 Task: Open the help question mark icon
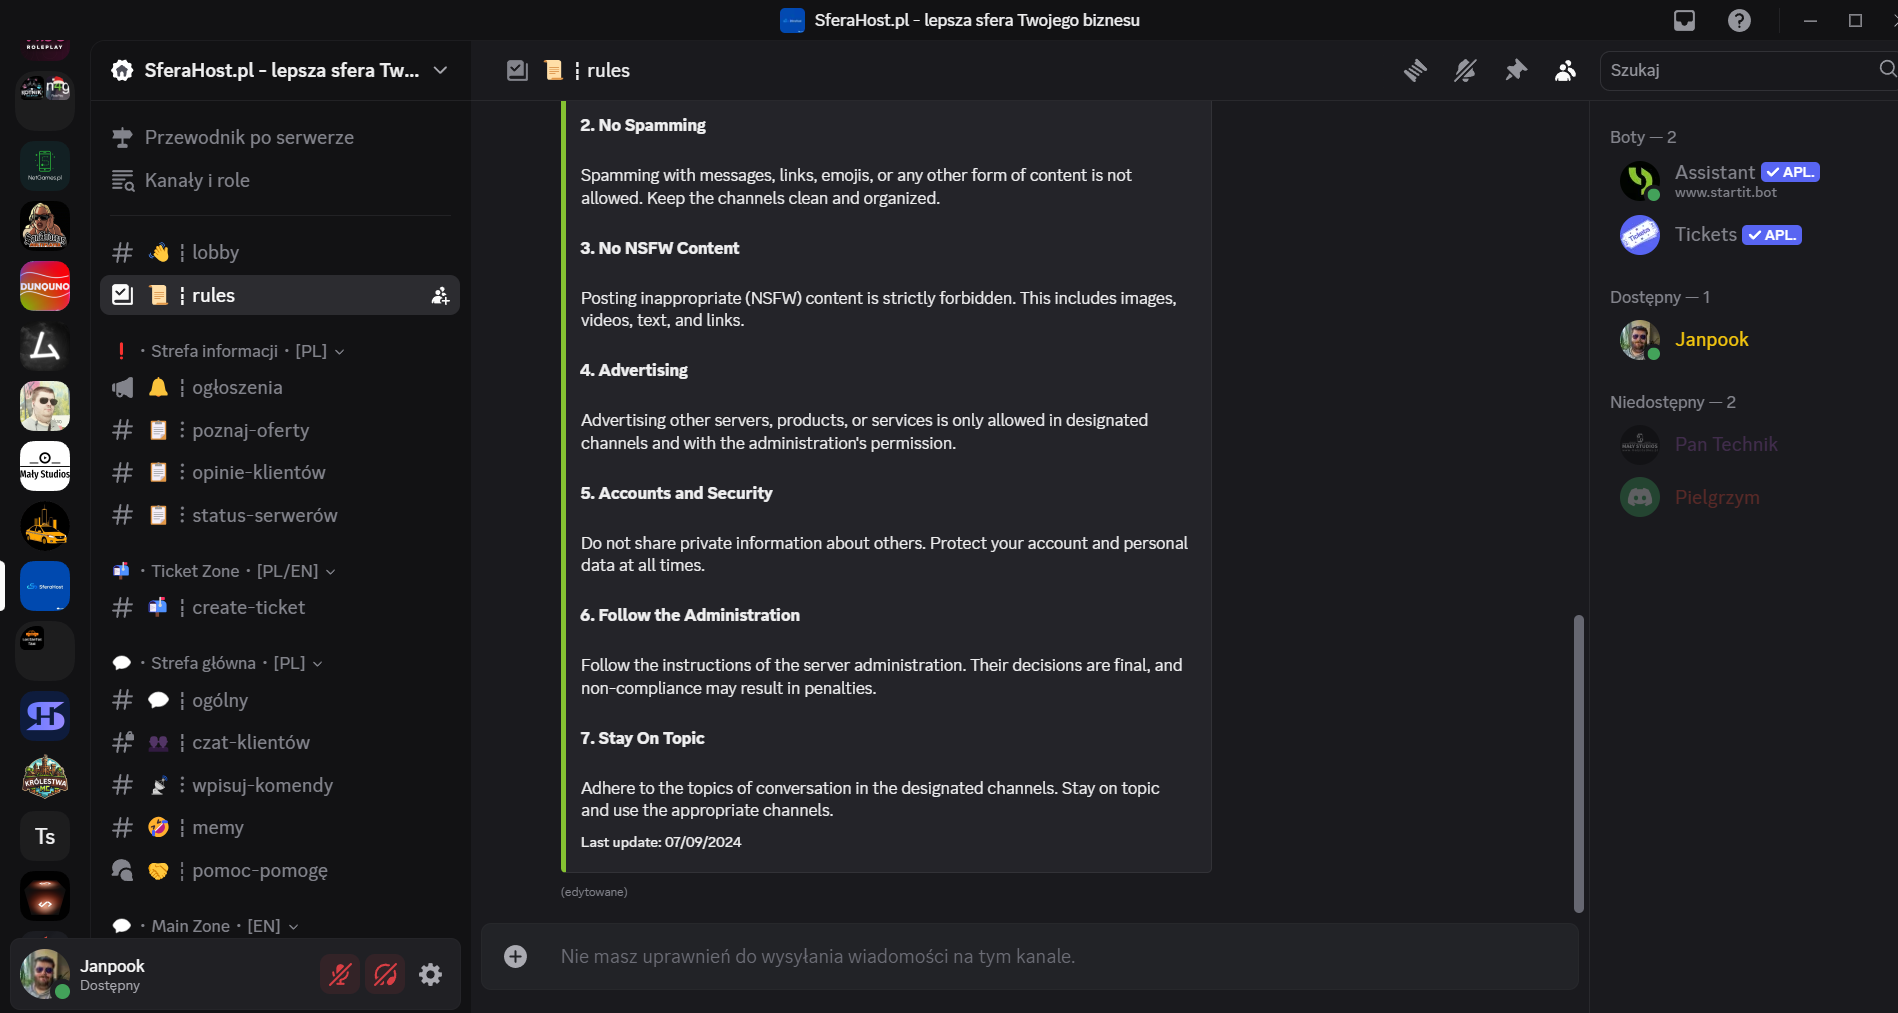click(1739, 20)
